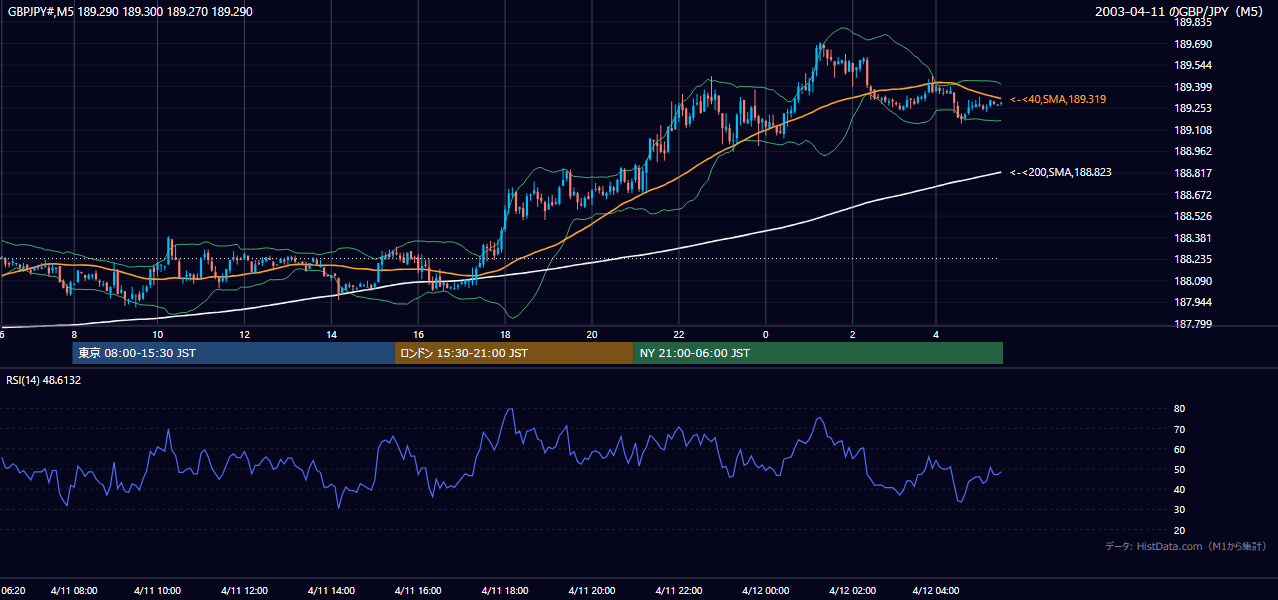Click the HistData.com data source credit
This screenshot has height=600, width=1278.
coord(1186,547)
